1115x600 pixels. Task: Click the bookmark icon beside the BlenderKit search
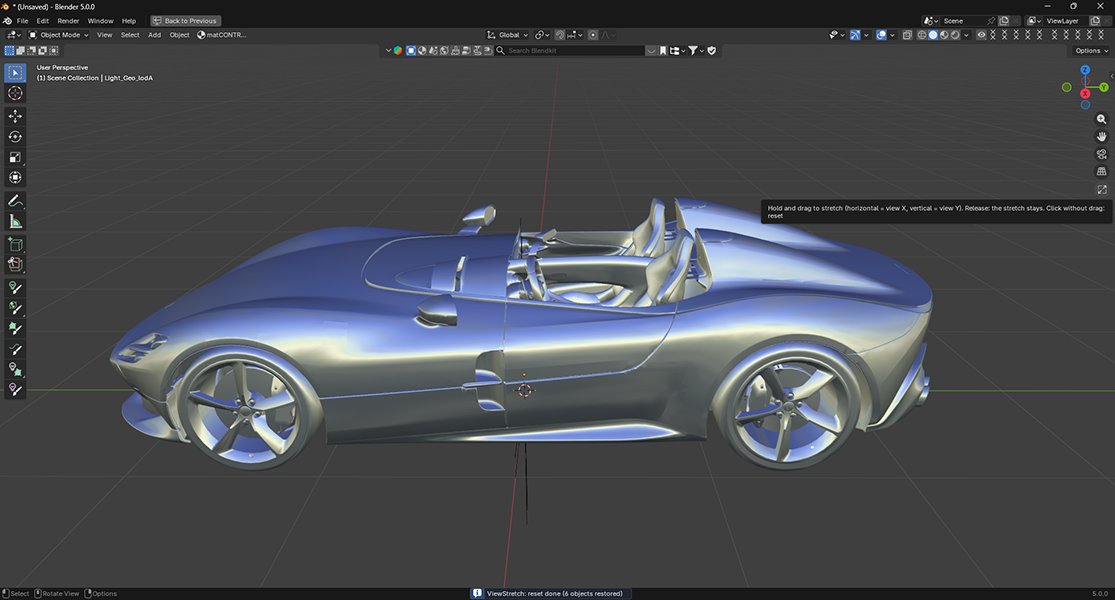[x=663, y=50]
